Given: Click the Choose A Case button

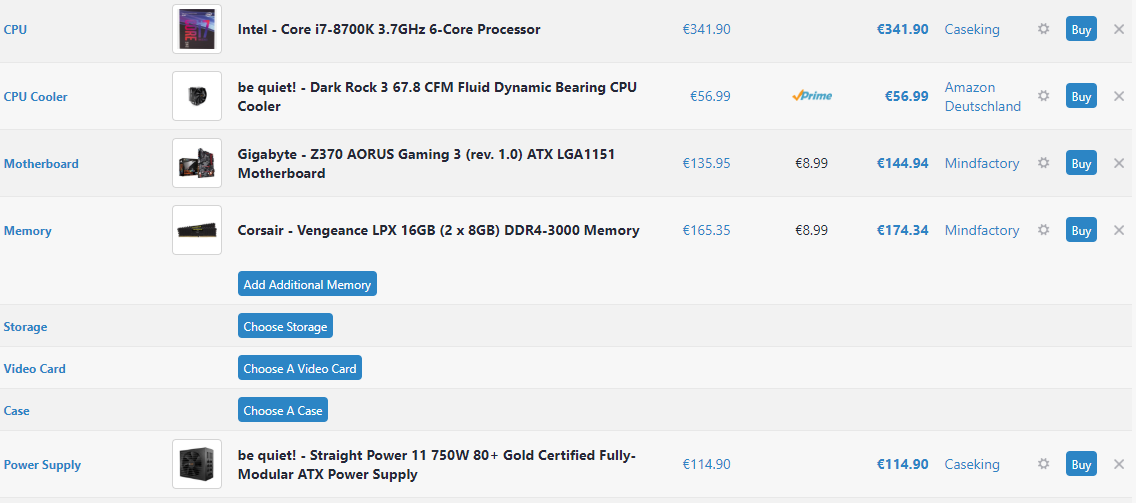Looking at the screenshot, I should [283, 410].
